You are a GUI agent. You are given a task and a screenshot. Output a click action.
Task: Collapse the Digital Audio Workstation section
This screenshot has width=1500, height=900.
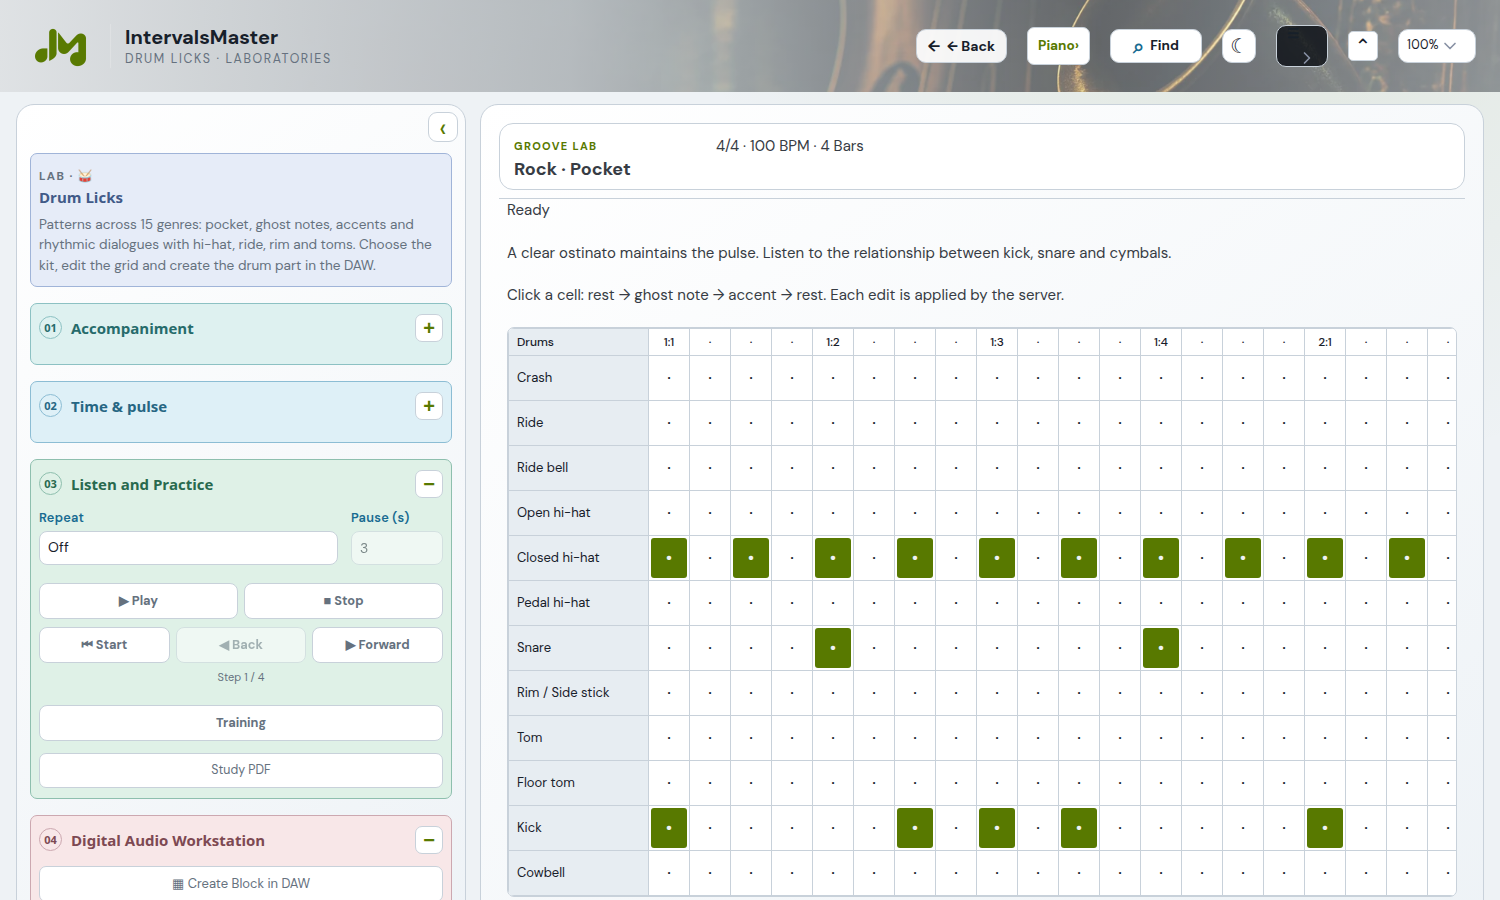(429, 840)
